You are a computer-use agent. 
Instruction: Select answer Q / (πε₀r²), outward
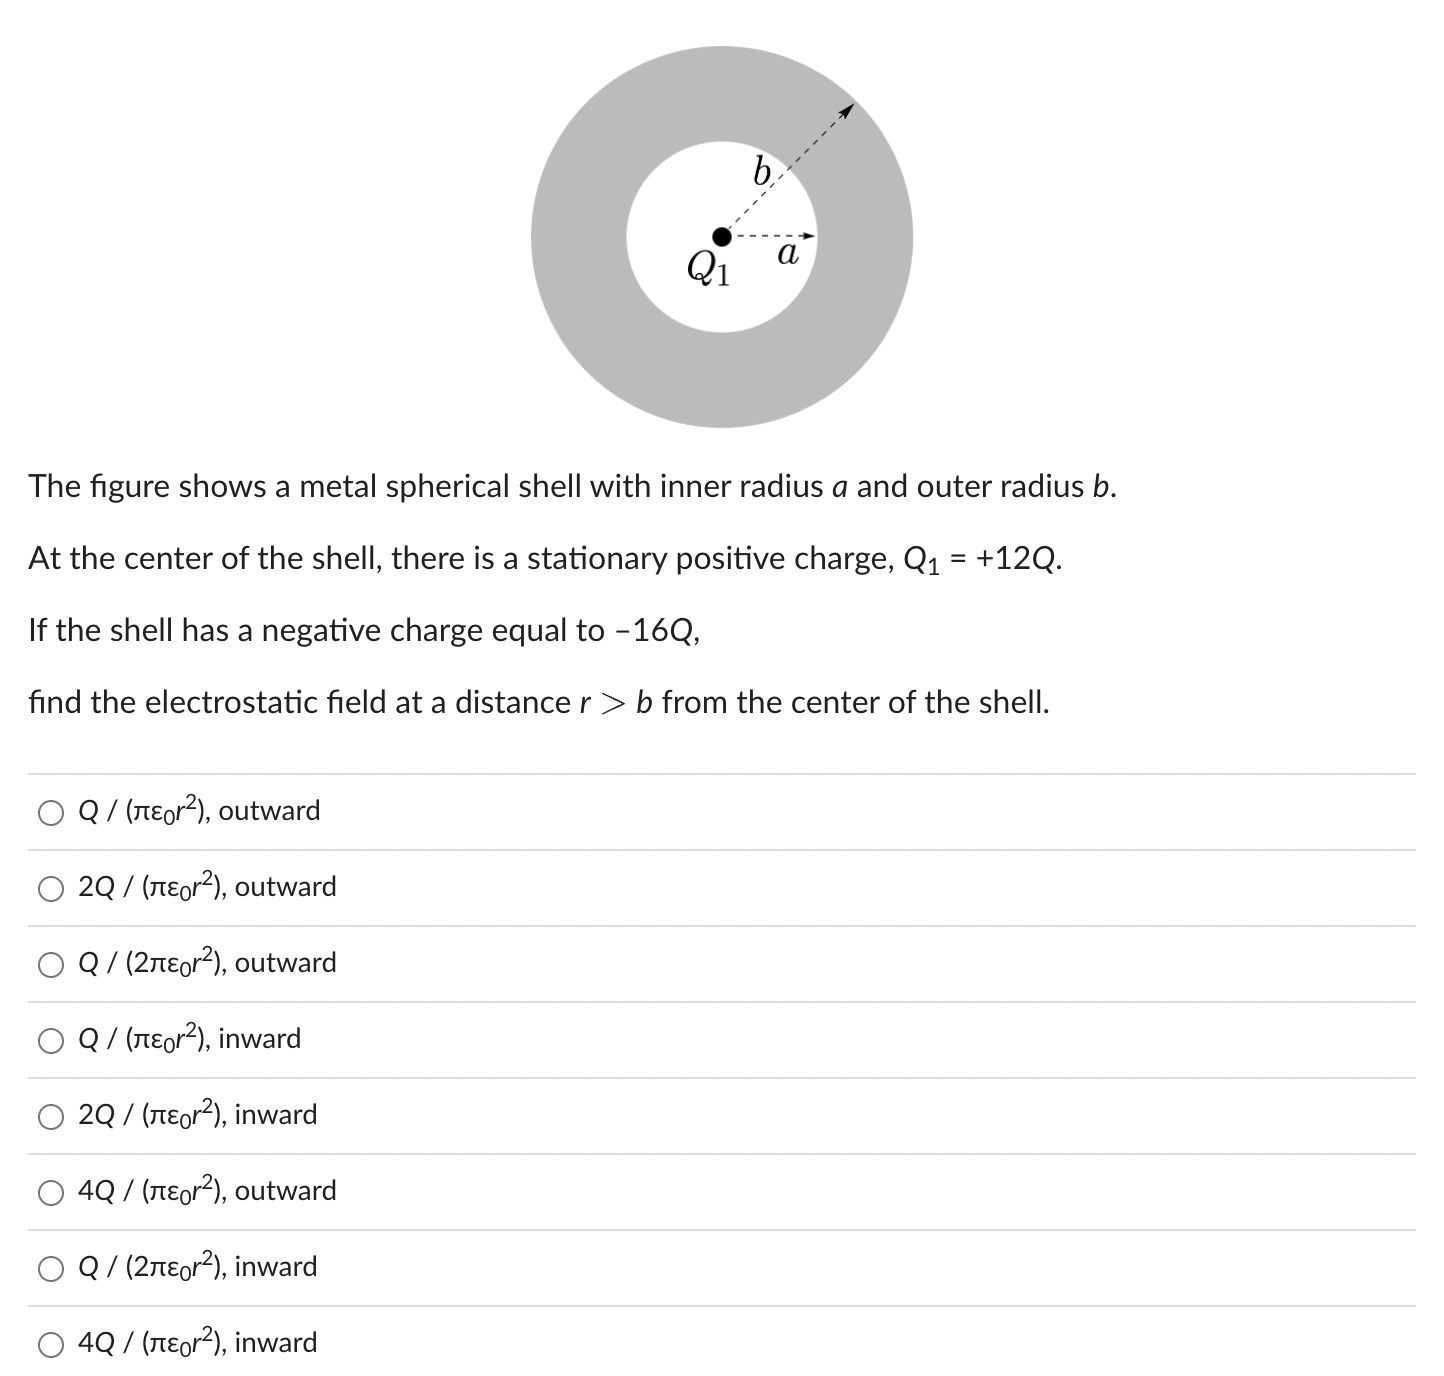50,812
